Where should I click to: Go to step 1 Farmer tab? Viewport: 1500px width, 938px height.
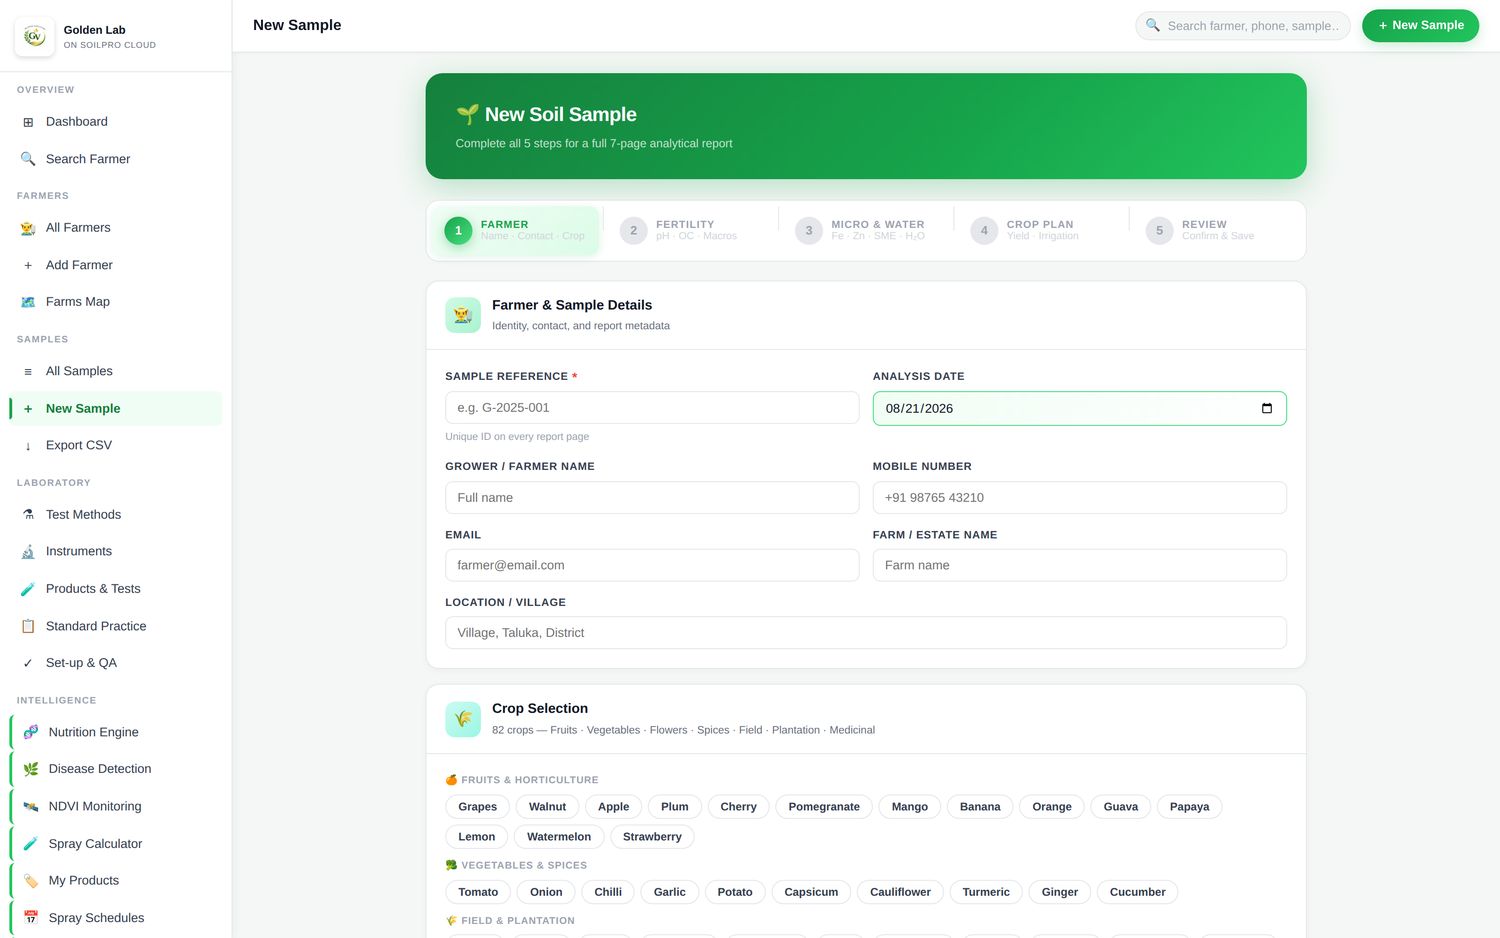tap(517, 230)
